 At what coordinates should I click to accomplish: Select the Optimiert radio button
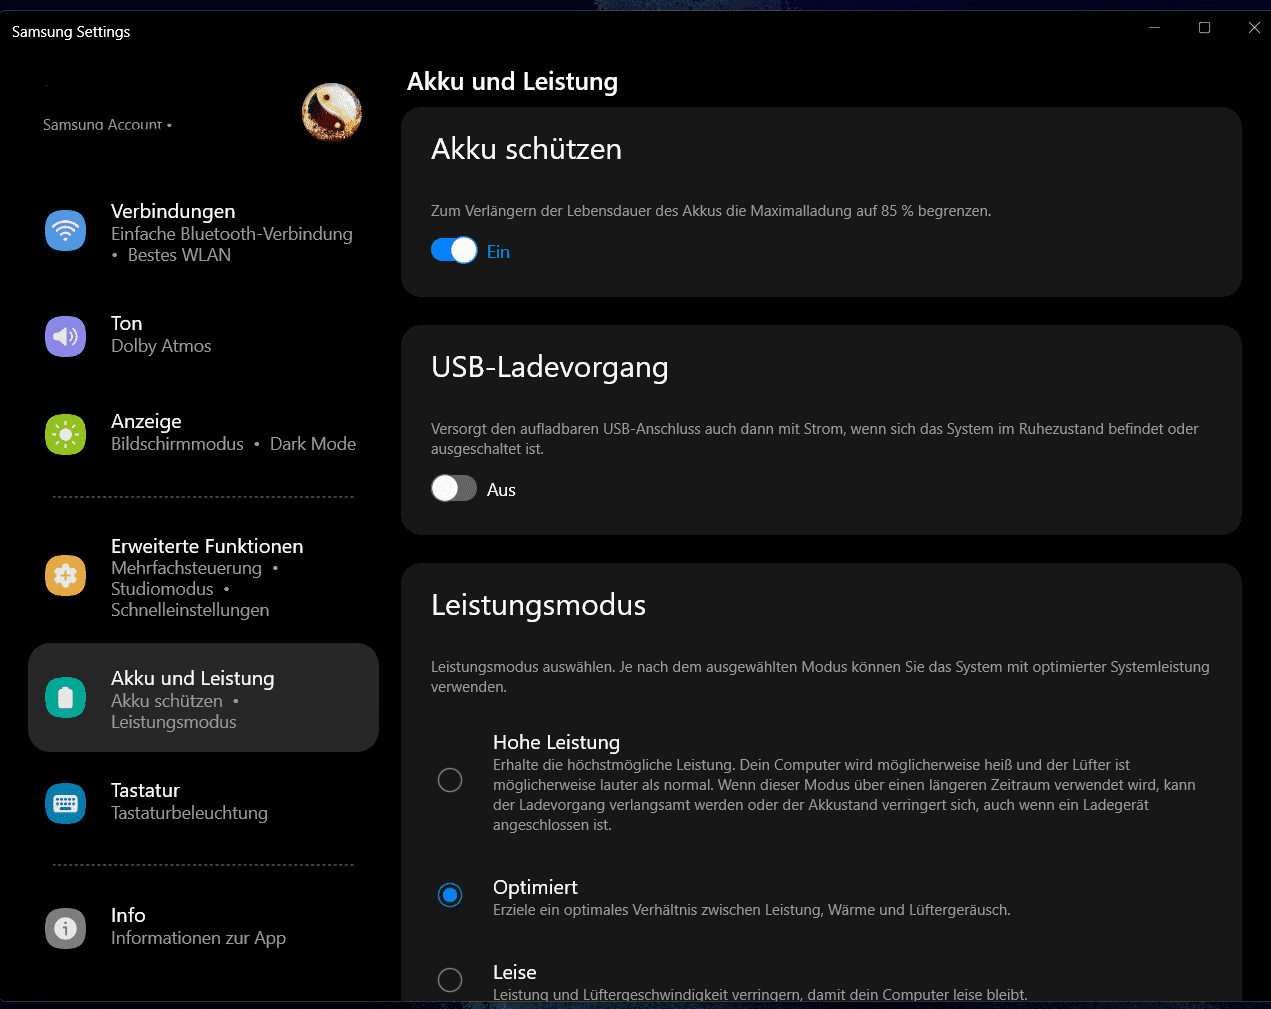tap(450, 895)
